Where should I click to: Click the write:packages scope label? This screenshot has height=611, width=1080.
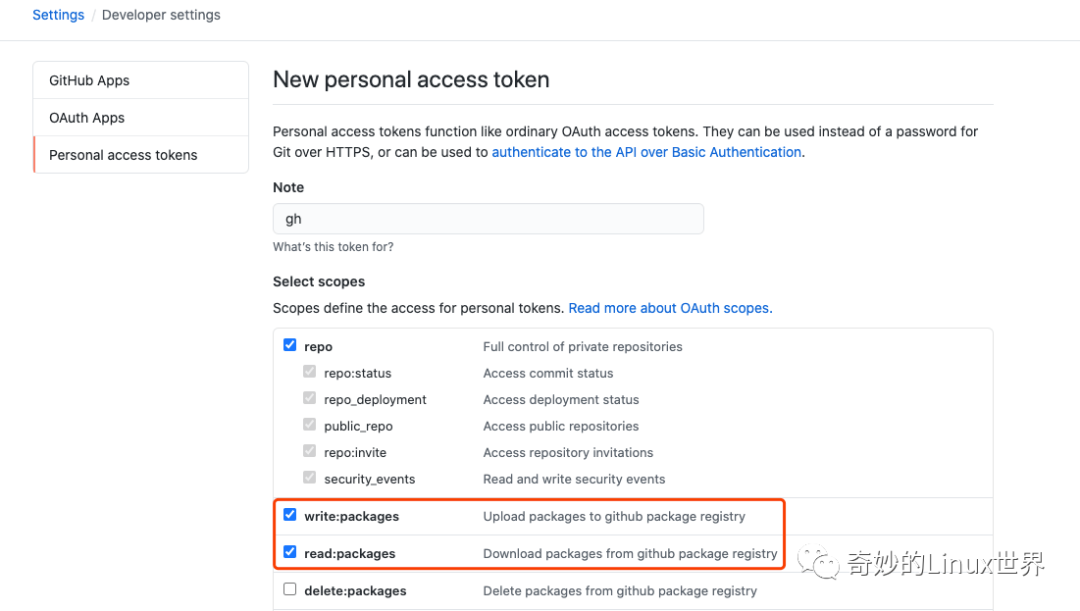(351, 515)
